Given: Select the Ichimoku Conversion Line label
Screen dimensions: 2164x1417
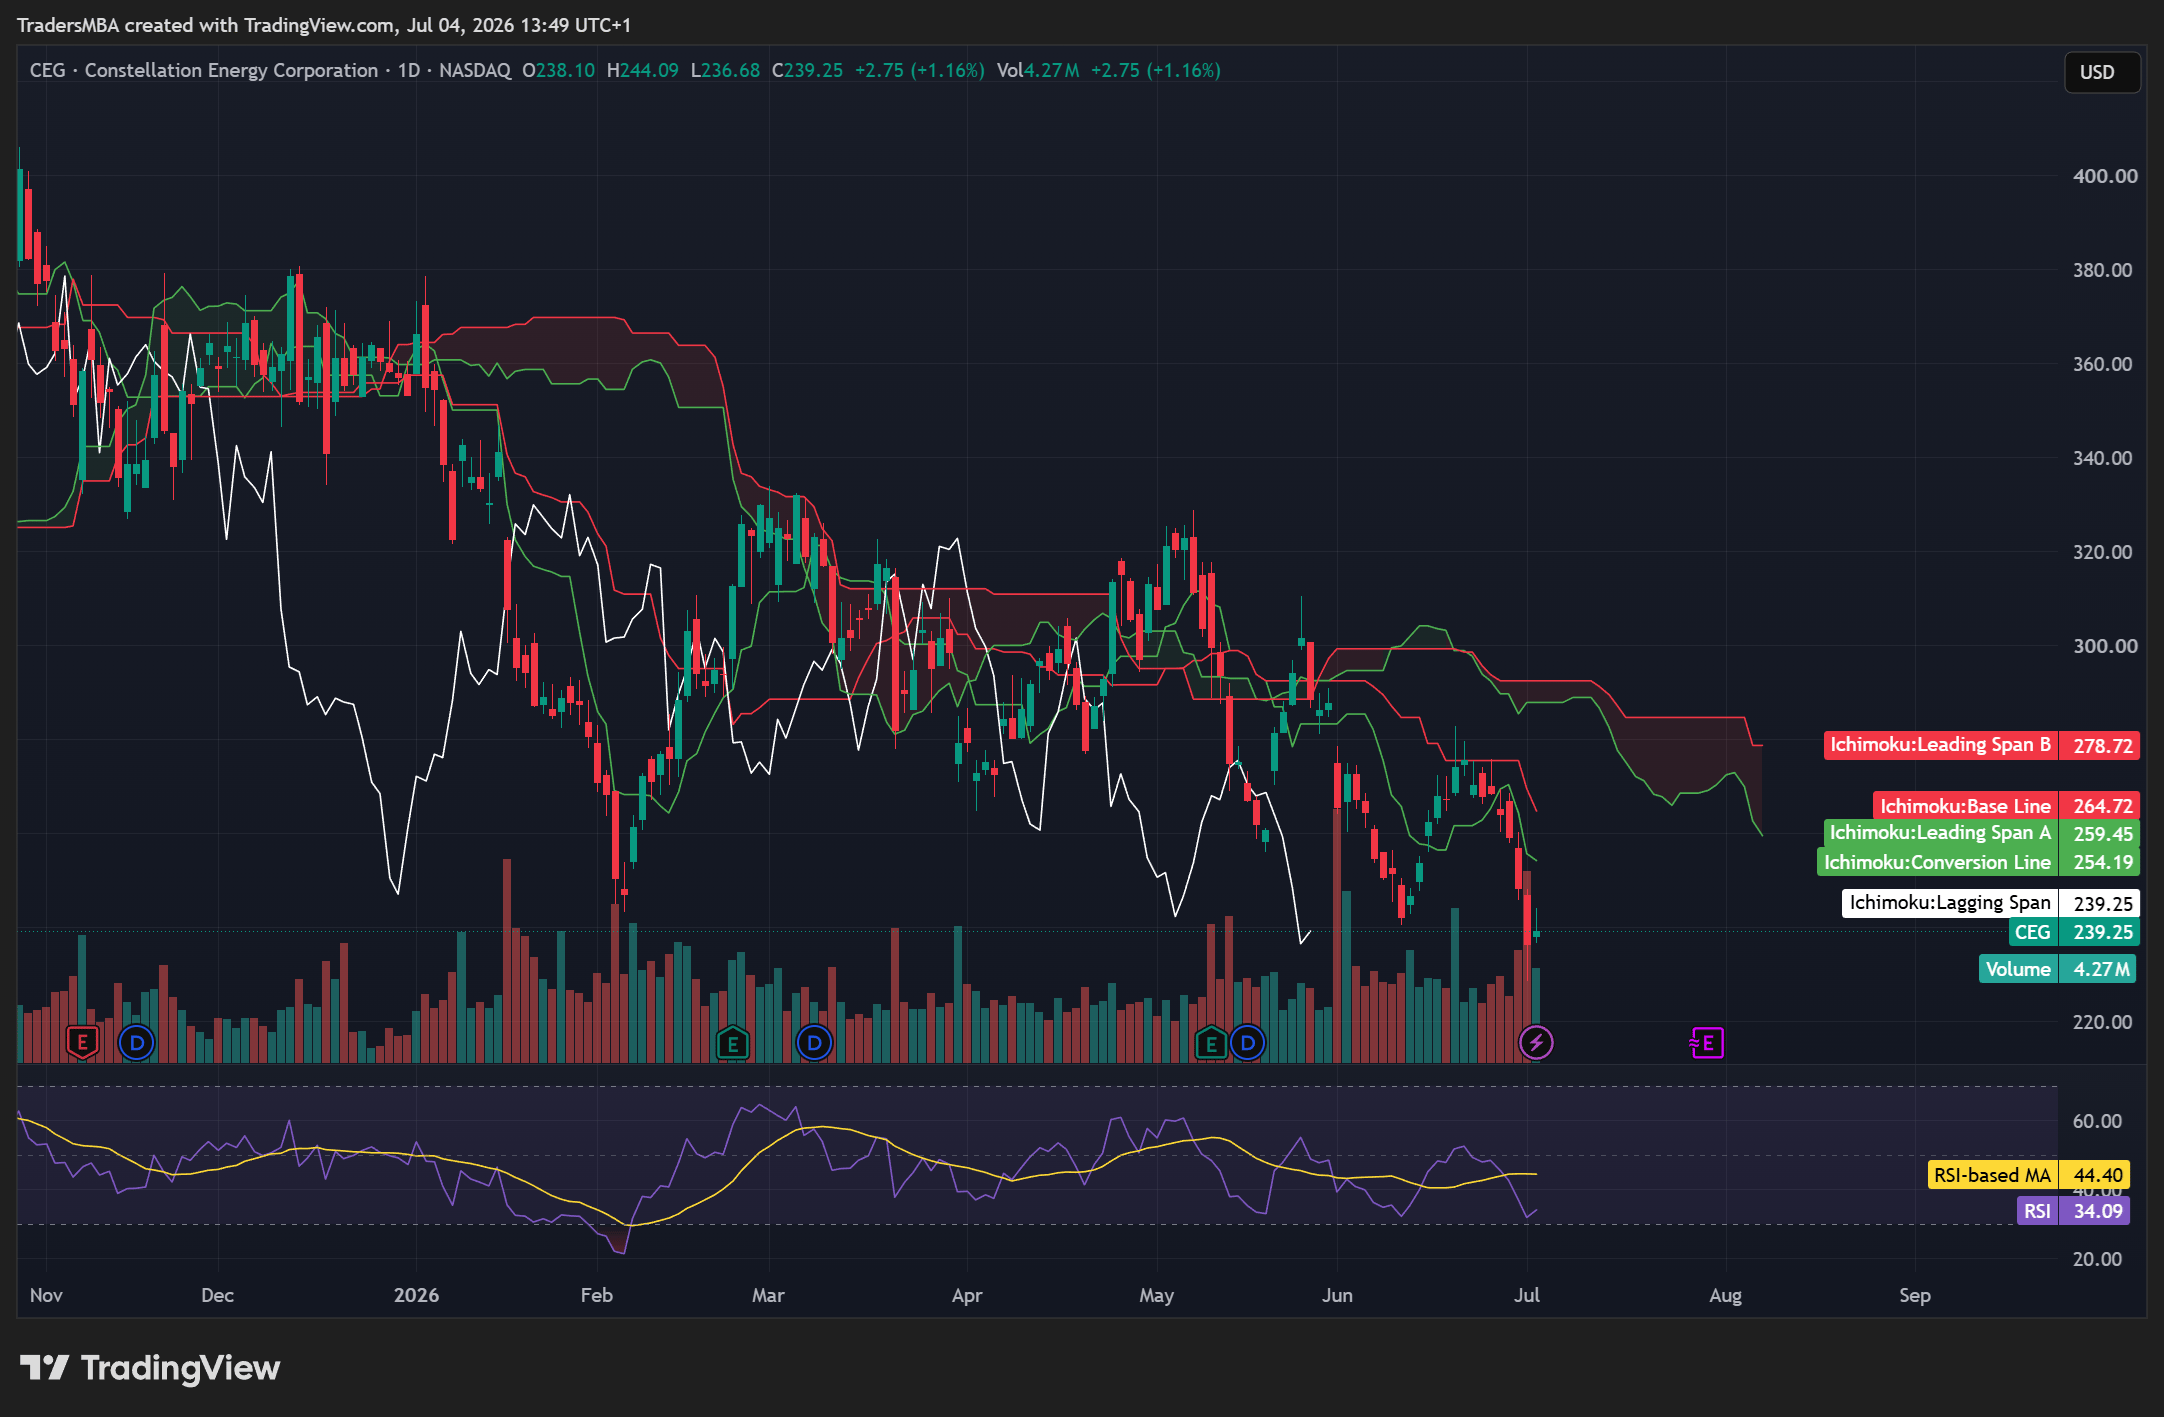Looking at the screenshot, I should (1978, 862).
